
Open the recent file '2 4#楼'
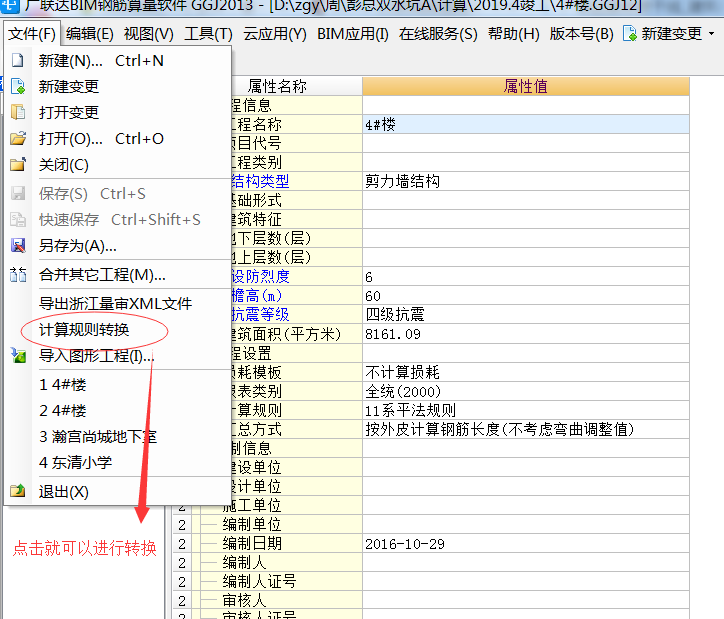(x=118, y=410)
